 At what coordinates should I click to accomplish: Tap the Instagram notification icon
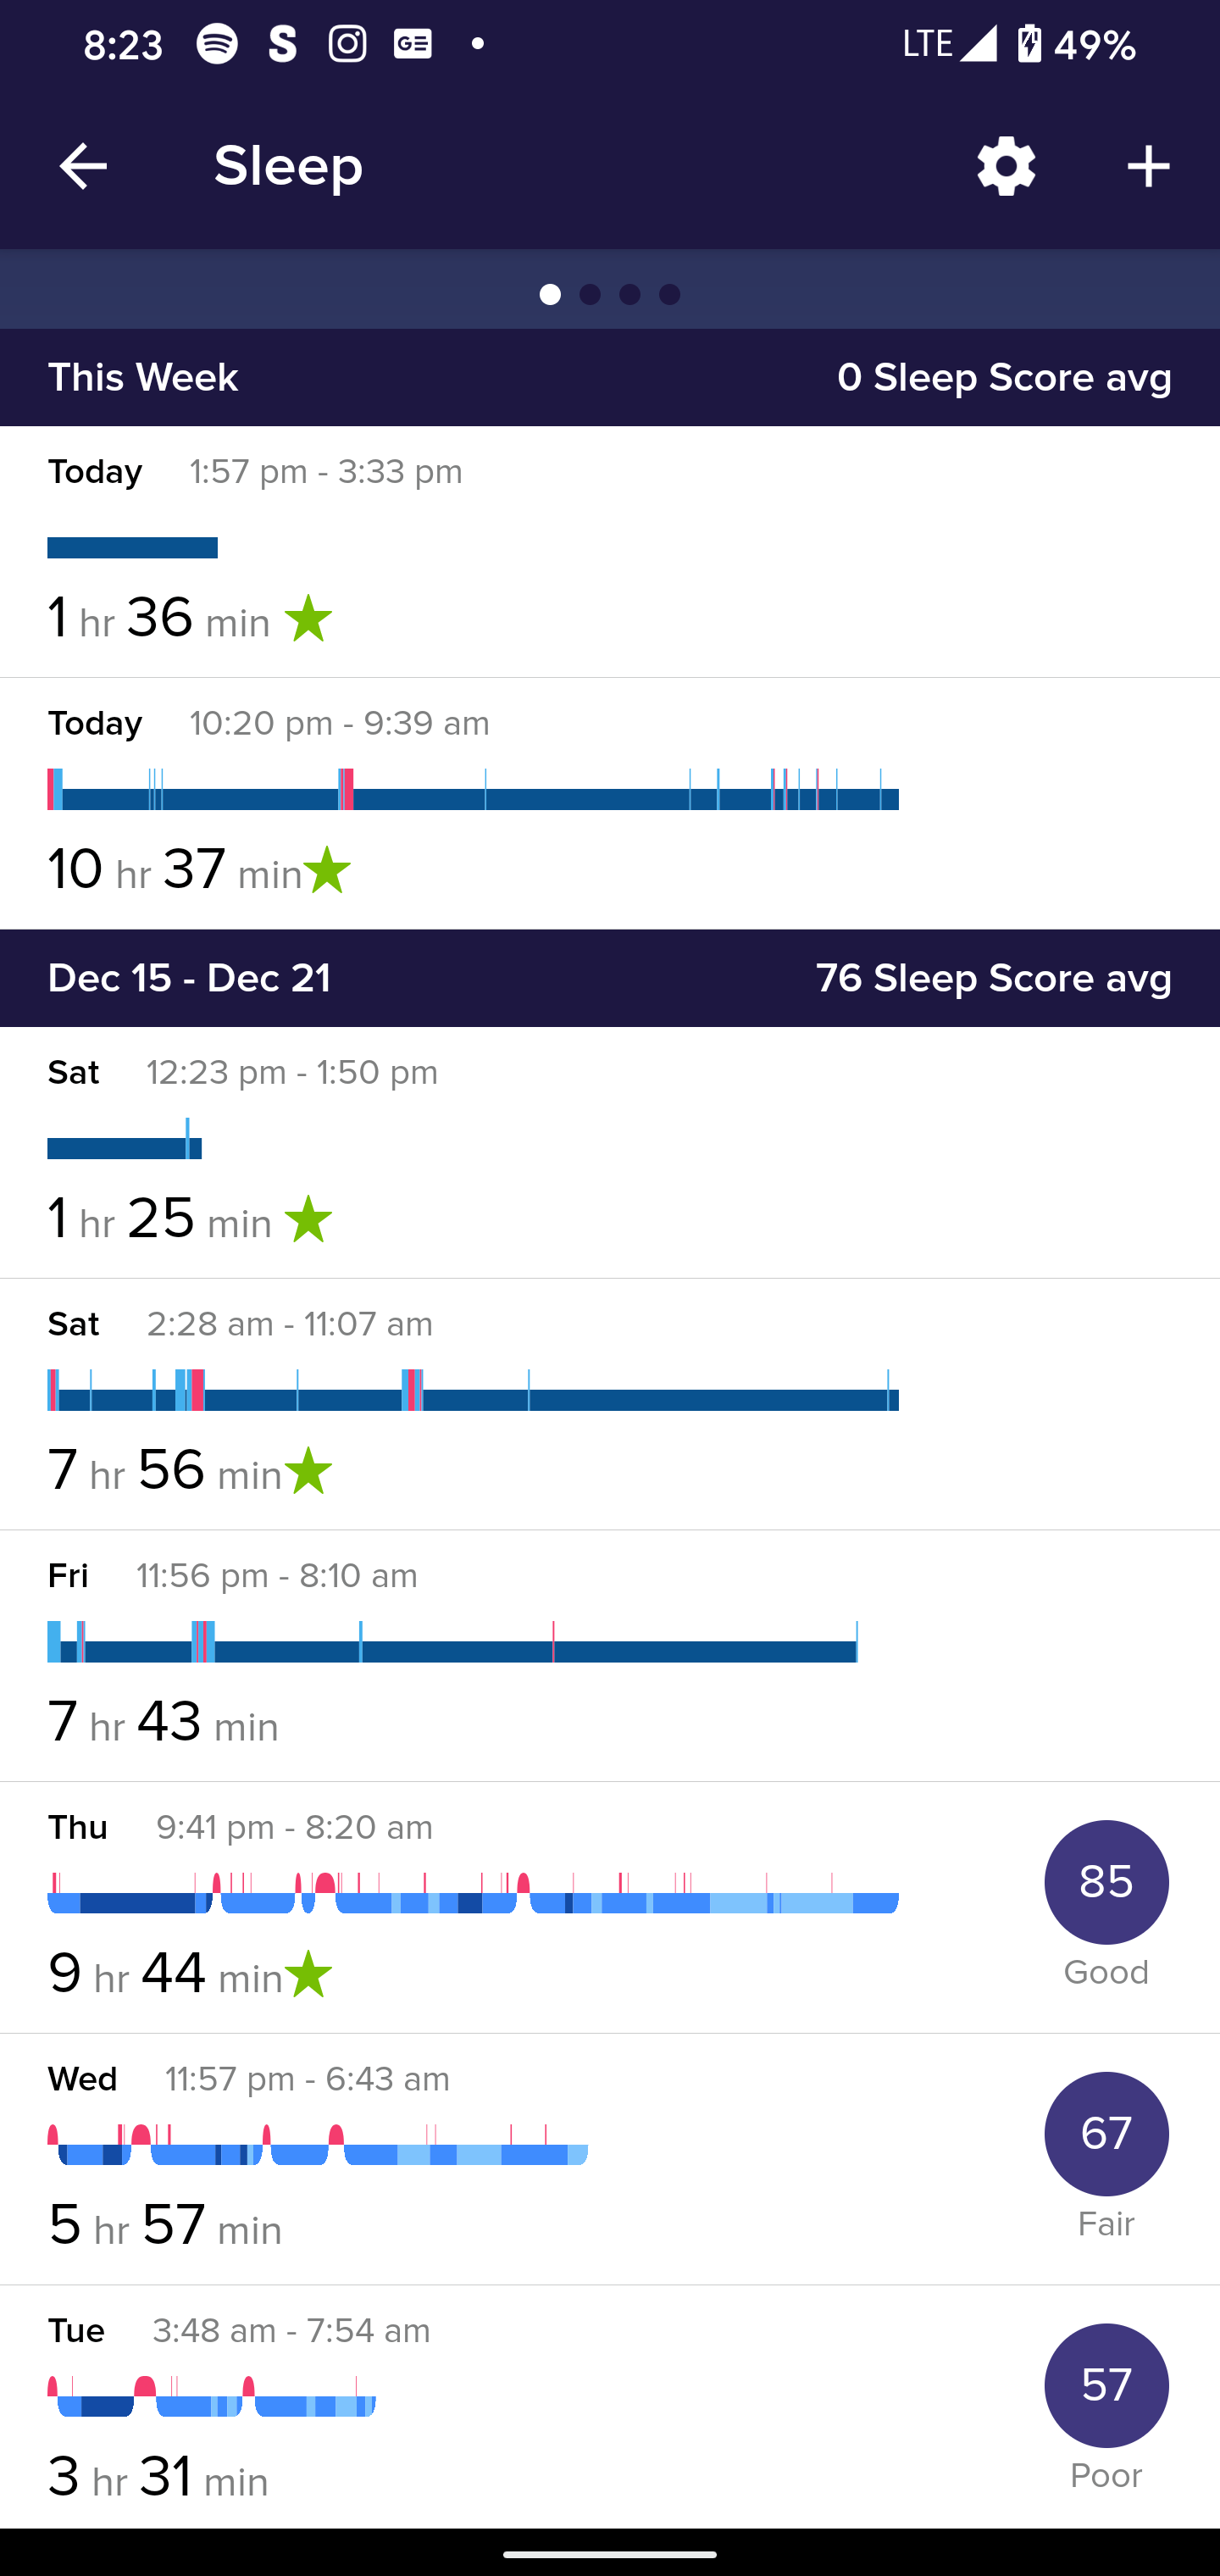click(x=348, y=44)
